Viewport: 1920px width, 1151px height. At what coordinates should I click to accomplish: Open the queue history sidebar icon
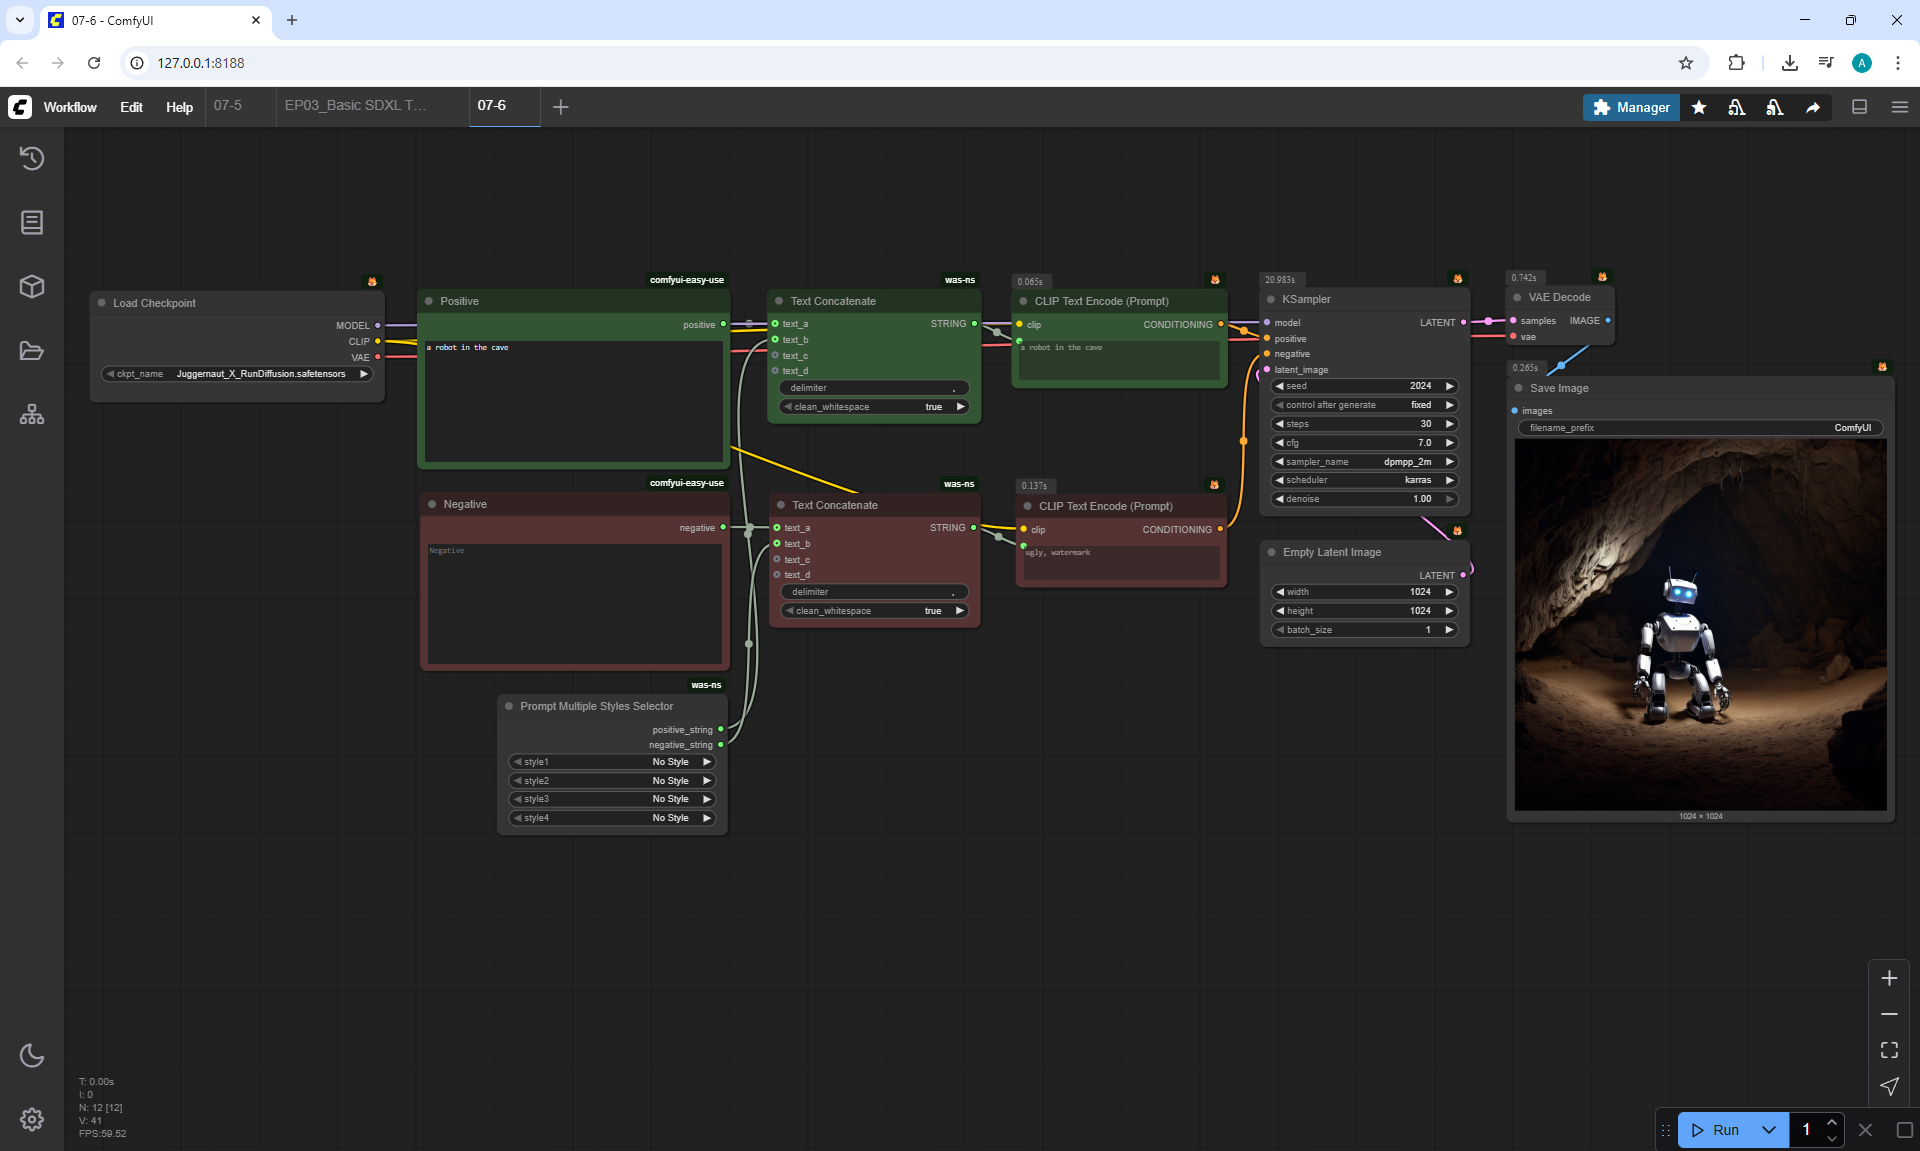click(32, 158)
